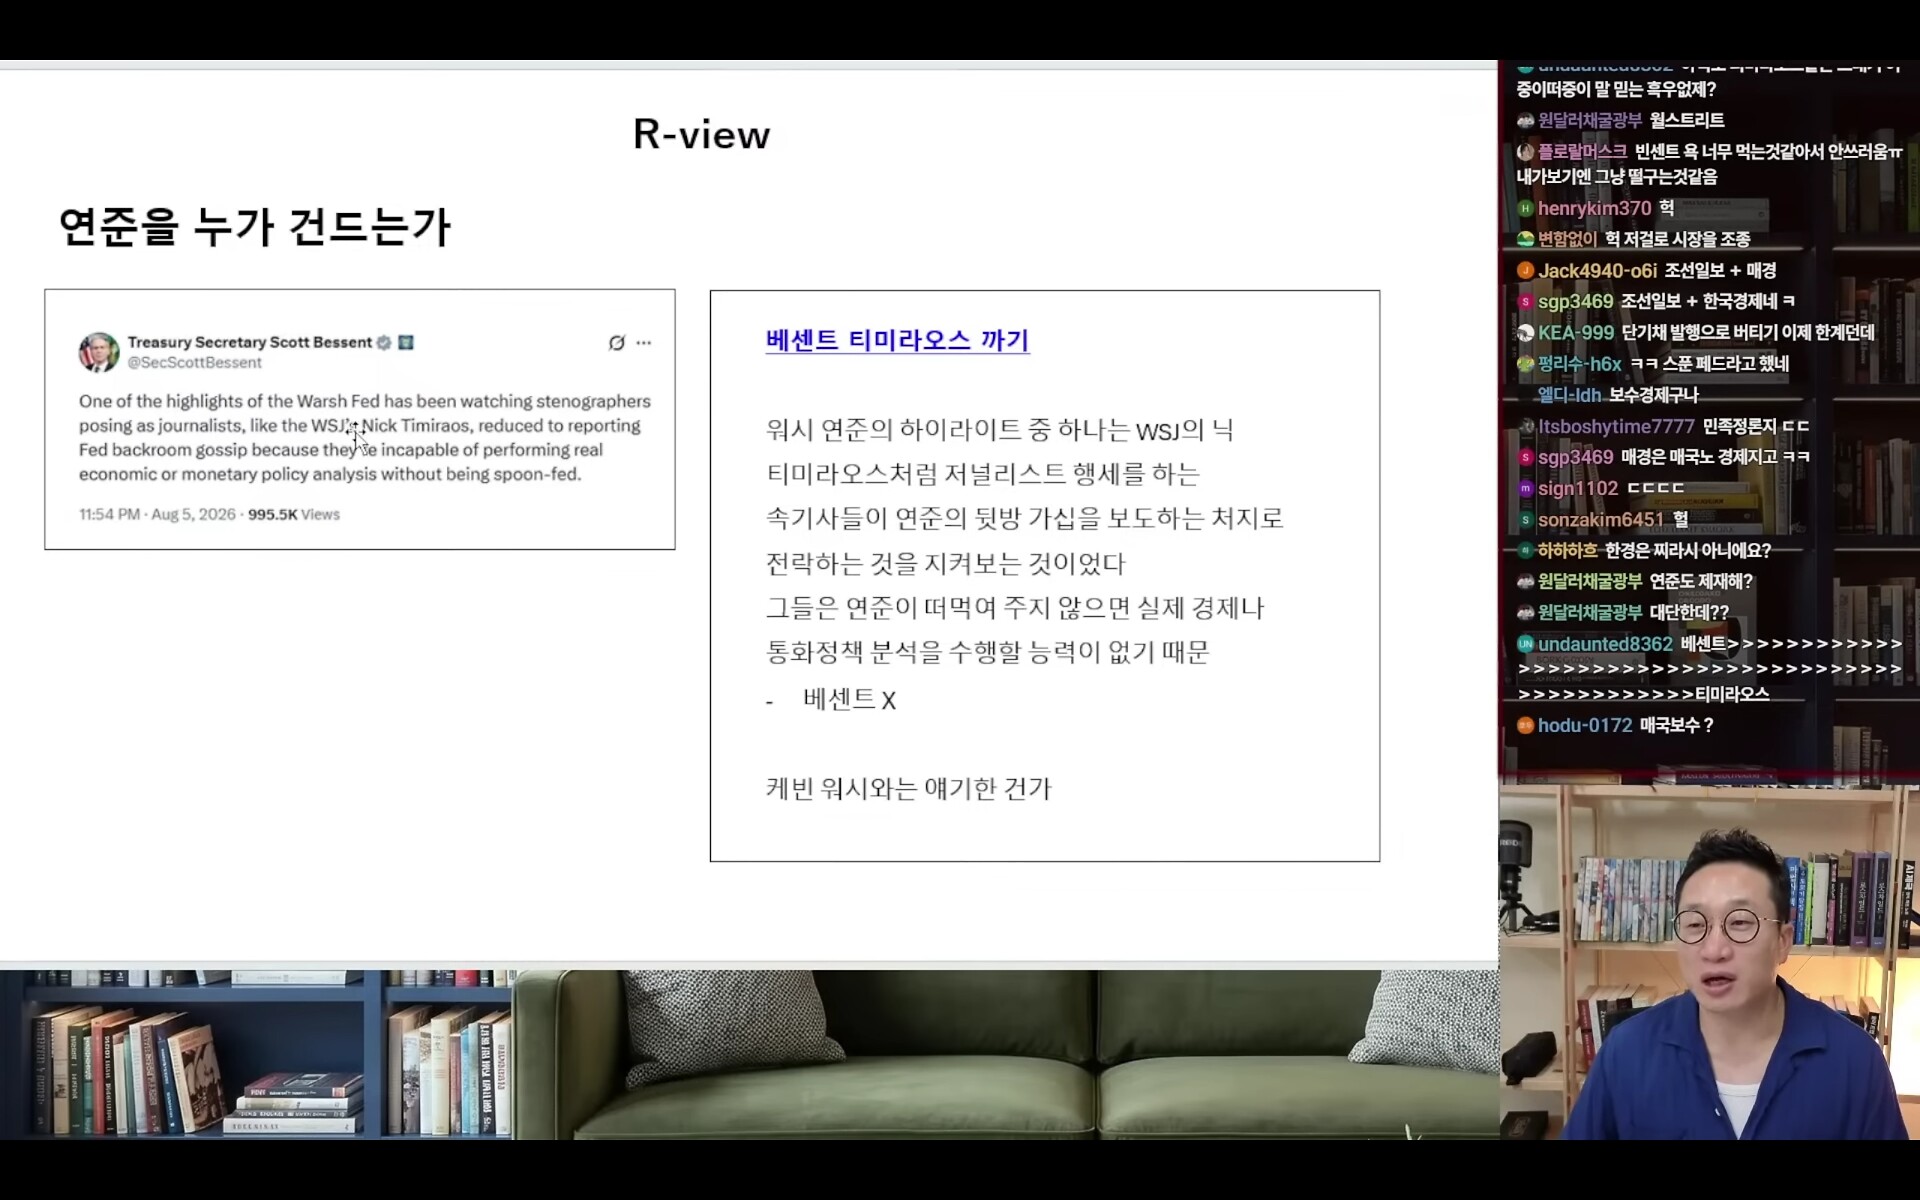Click the avatar beside 변함없이 in chat

click(1525, 240)
